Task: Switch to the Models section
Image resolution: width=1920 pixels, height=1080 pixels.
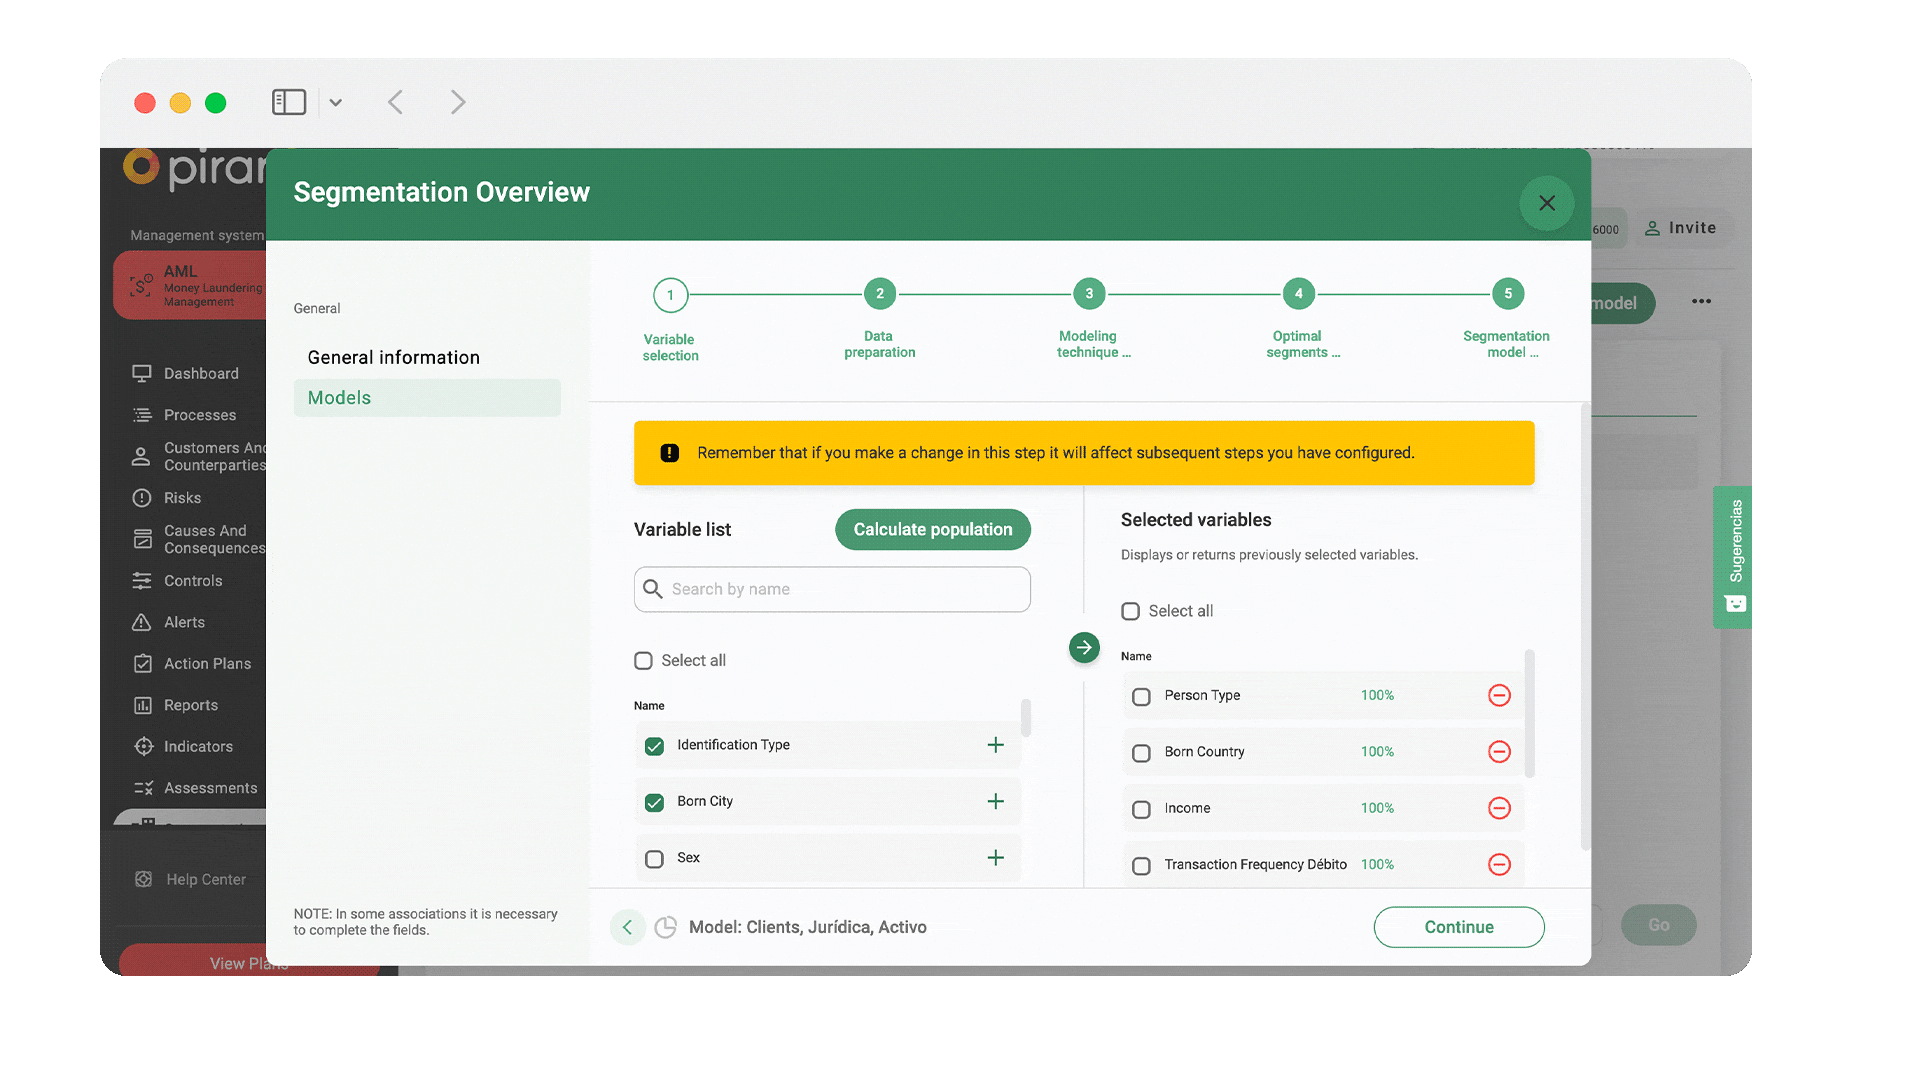Action: (338, 397)
